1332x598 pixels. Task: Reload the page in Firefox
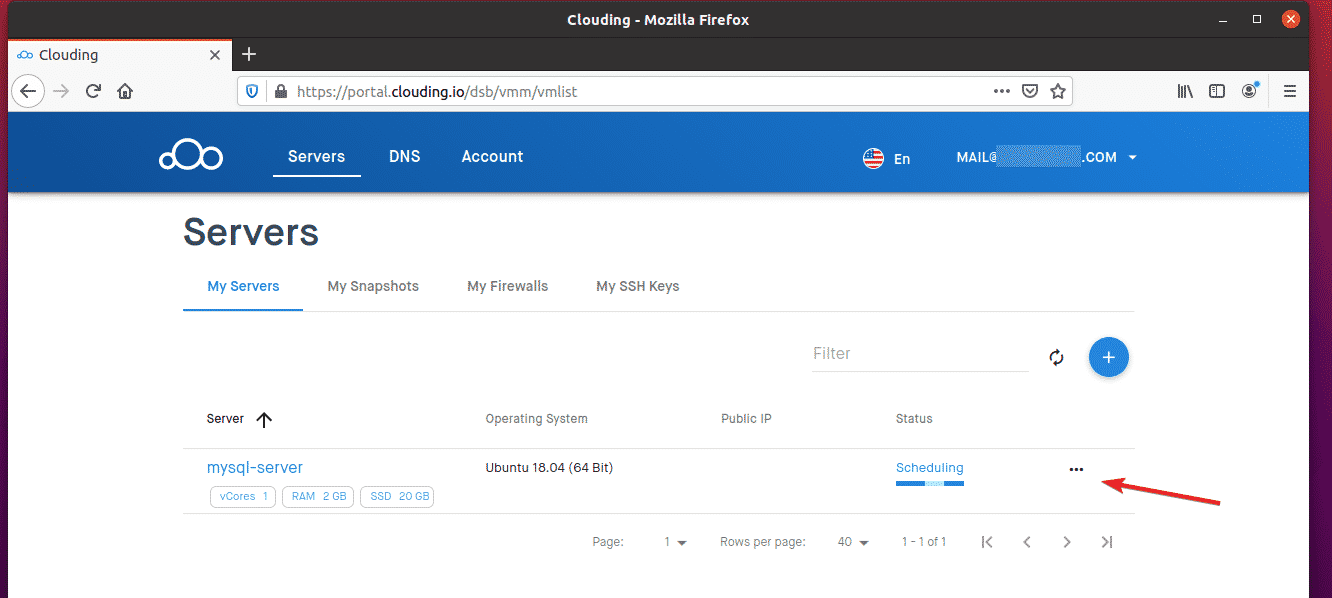(x=93, y=91)
